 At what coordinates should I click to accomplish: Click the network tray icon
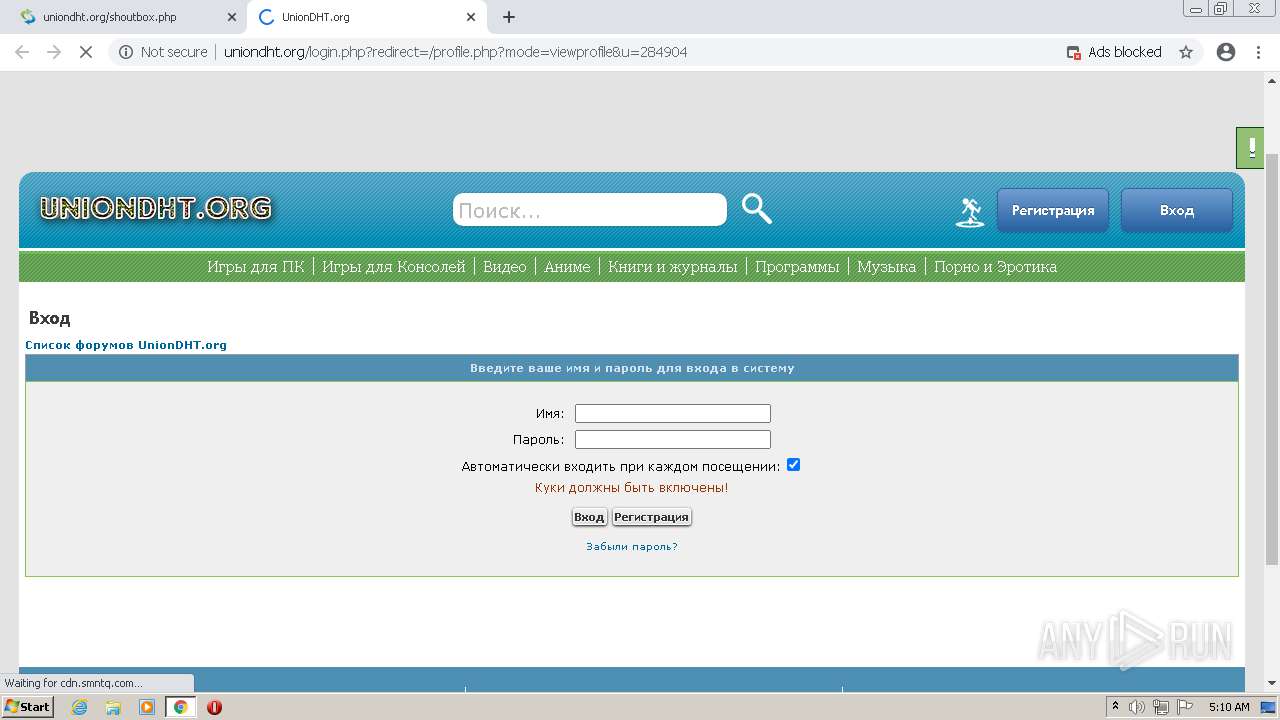(x=1161, y=707)
